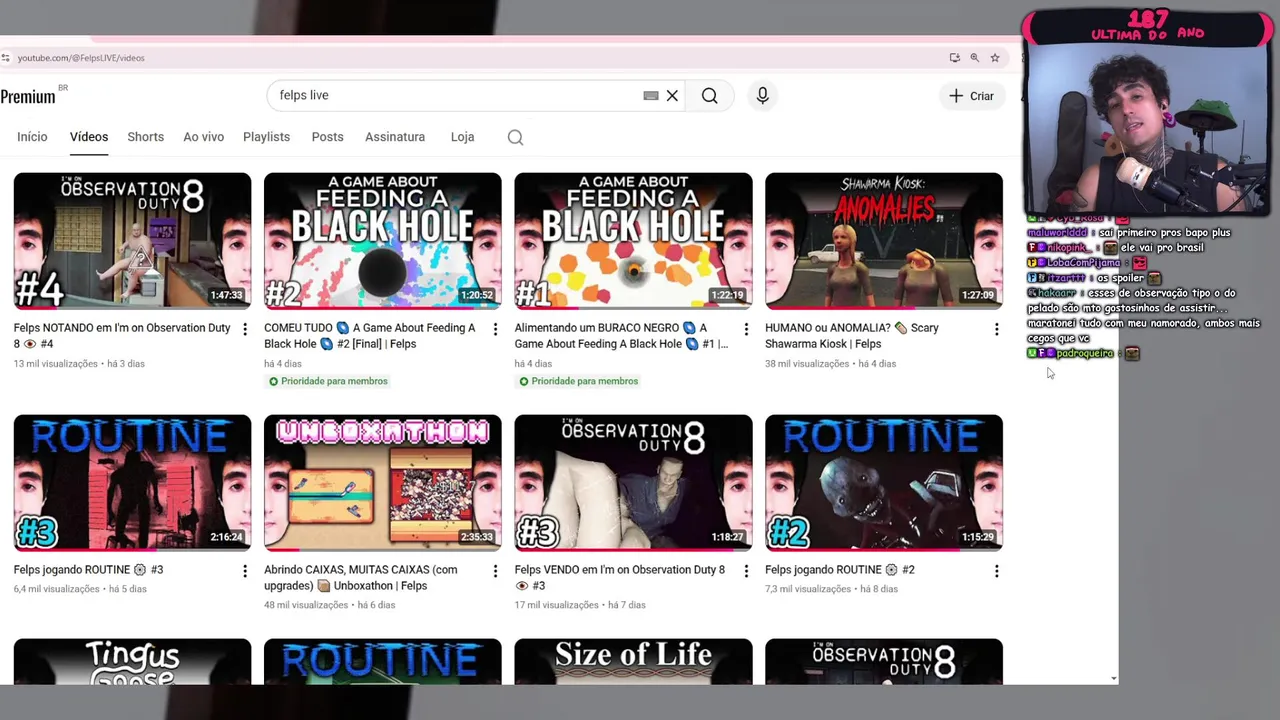Image resolution: width=1280 pixels, height=720 pixels.
Task: Open the Início tab
Action: pyautogui.click(x=32, y=137)
